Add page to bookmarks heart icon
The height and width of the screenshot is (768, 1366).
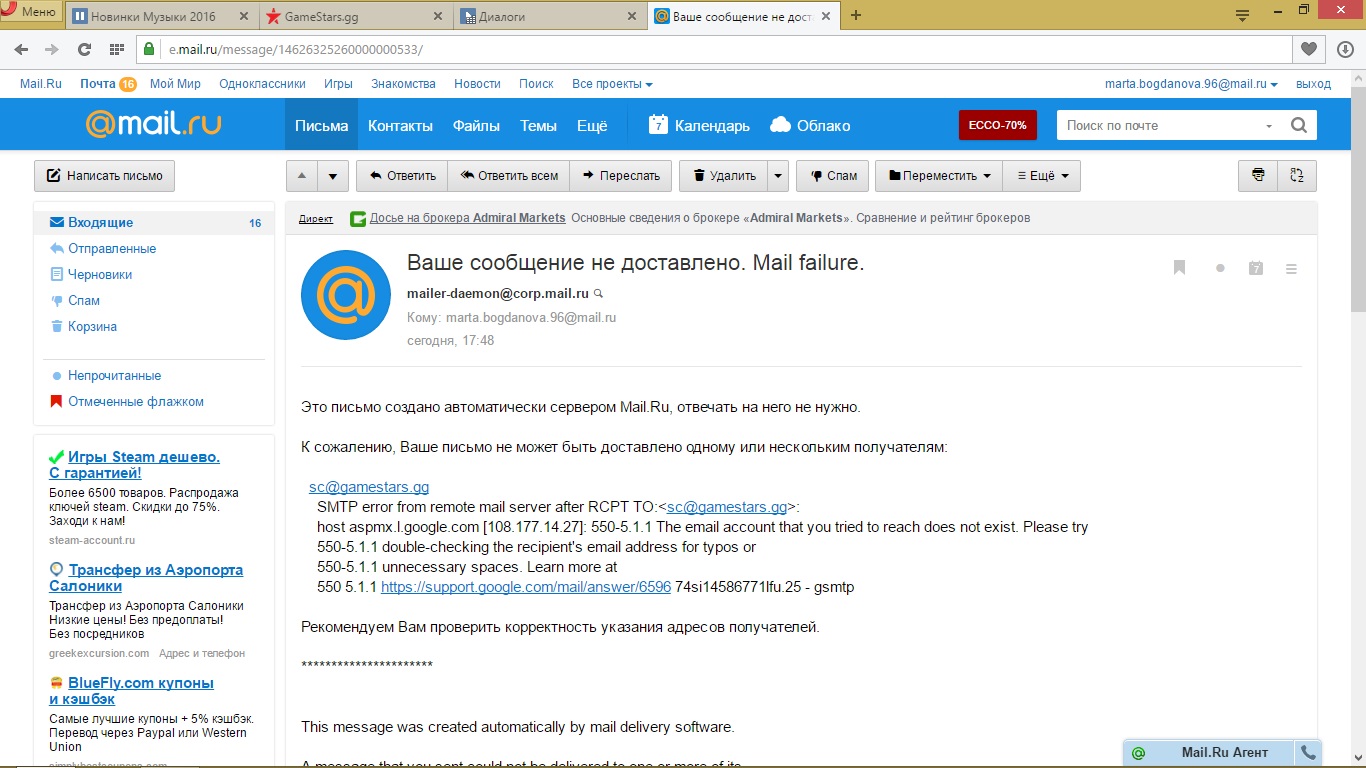1308,49
